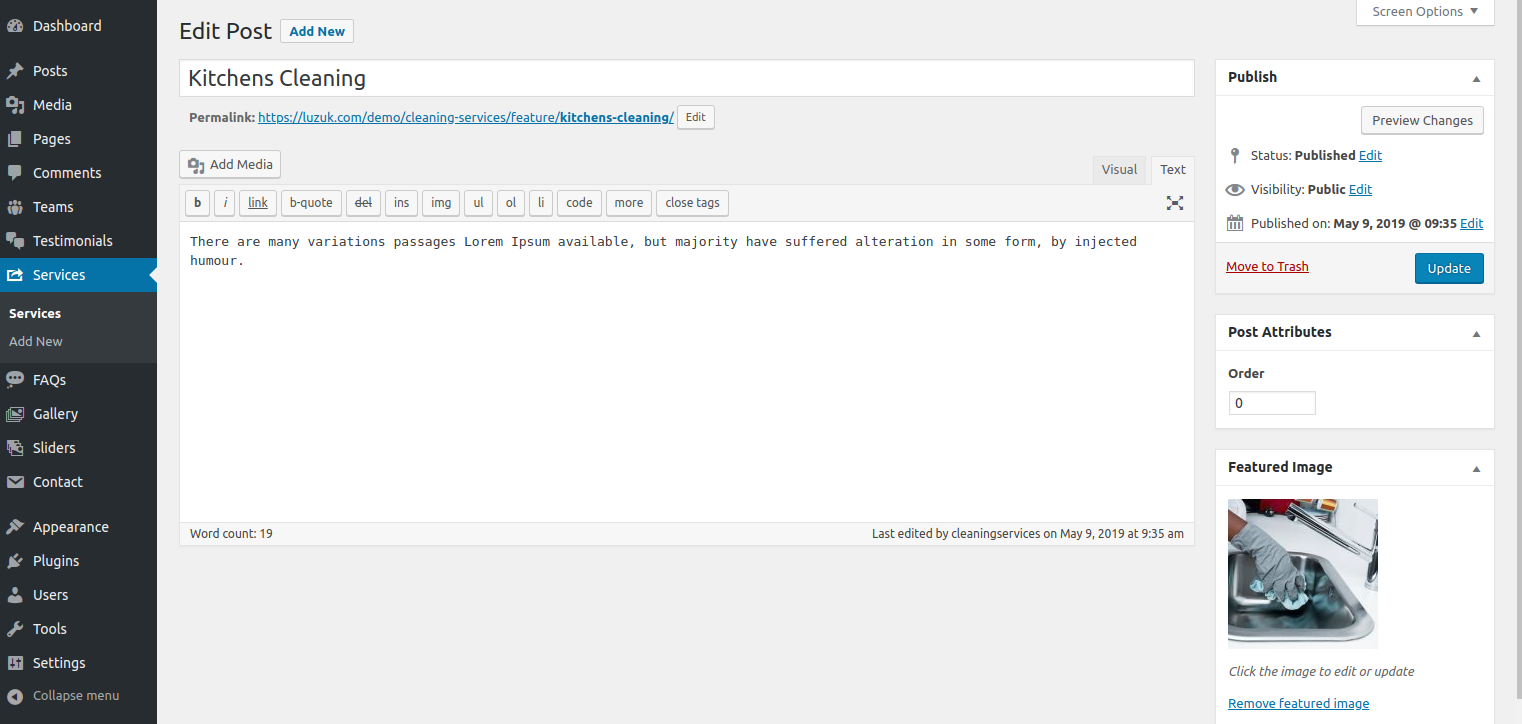Click the Add Media button

[x=230, y=165]
